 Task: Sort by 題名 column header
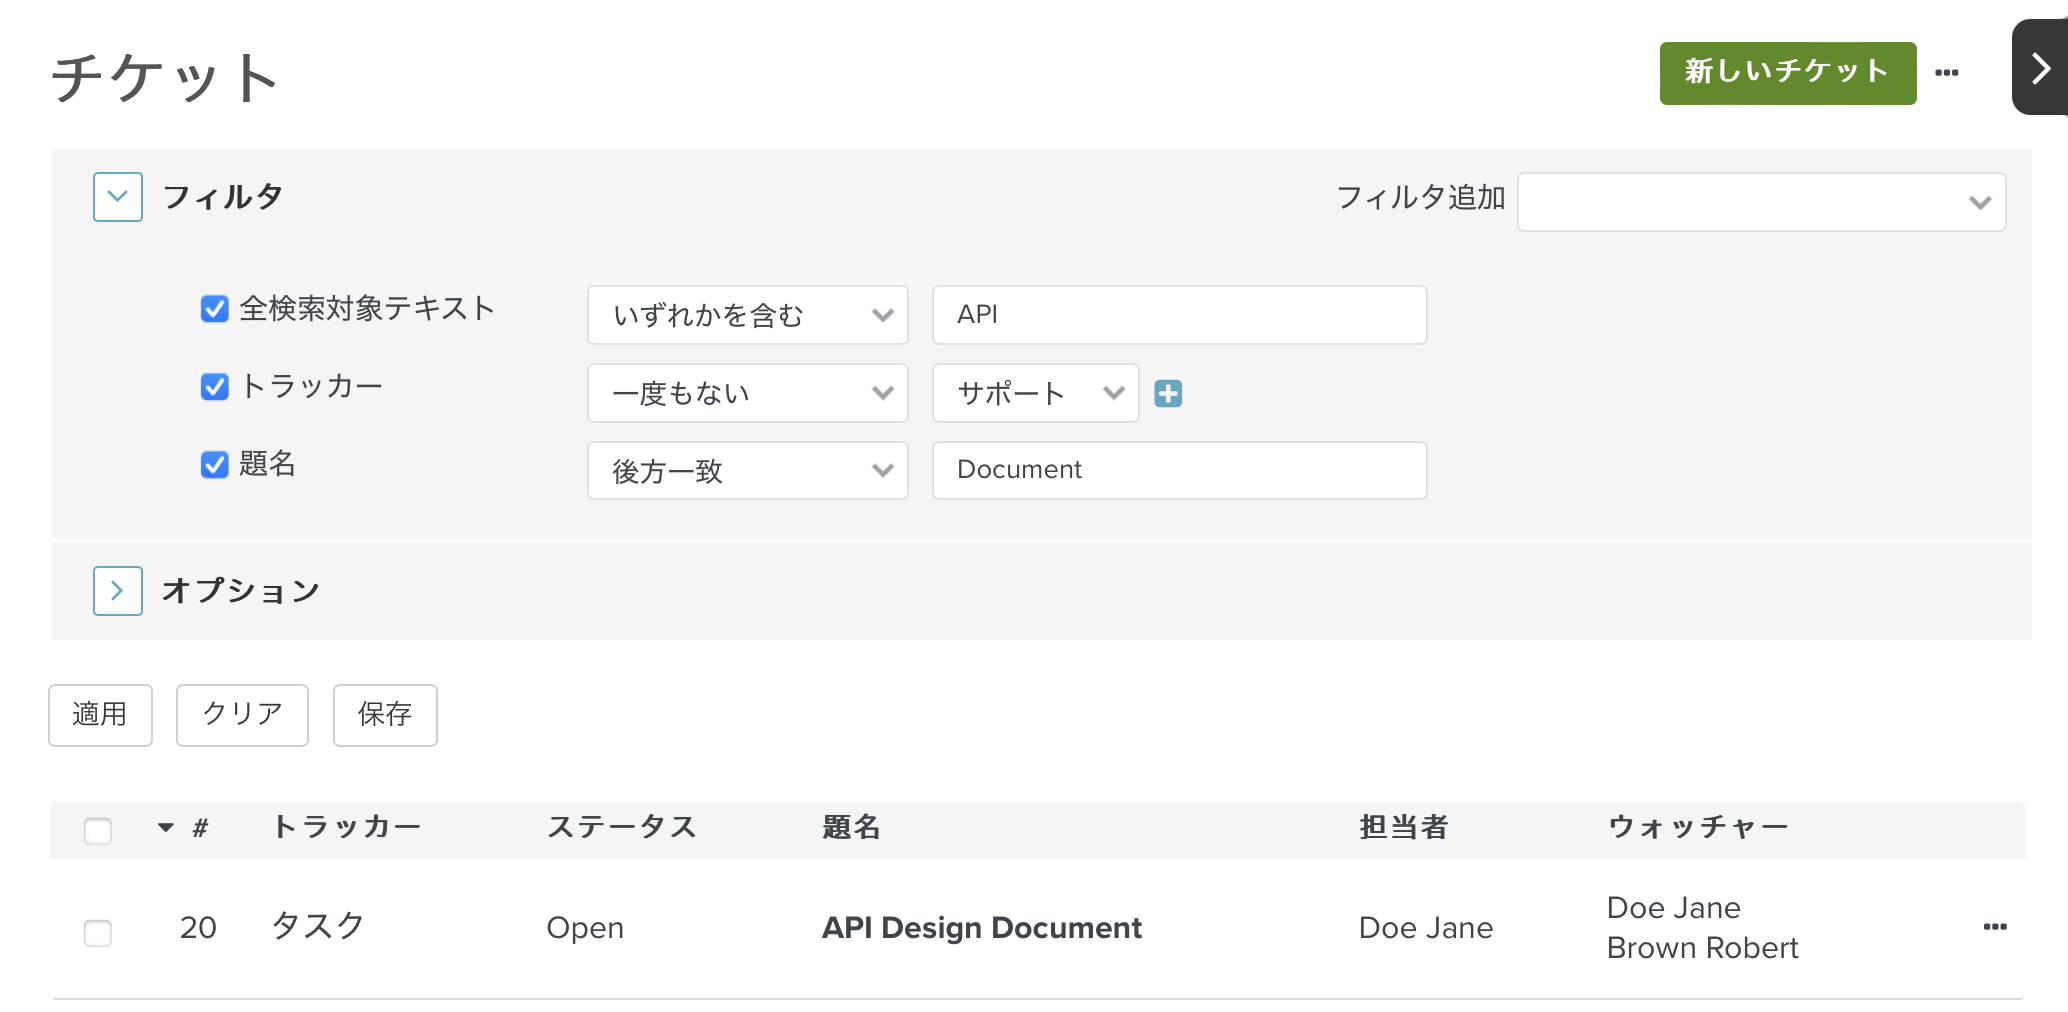[x=851, y=827]
